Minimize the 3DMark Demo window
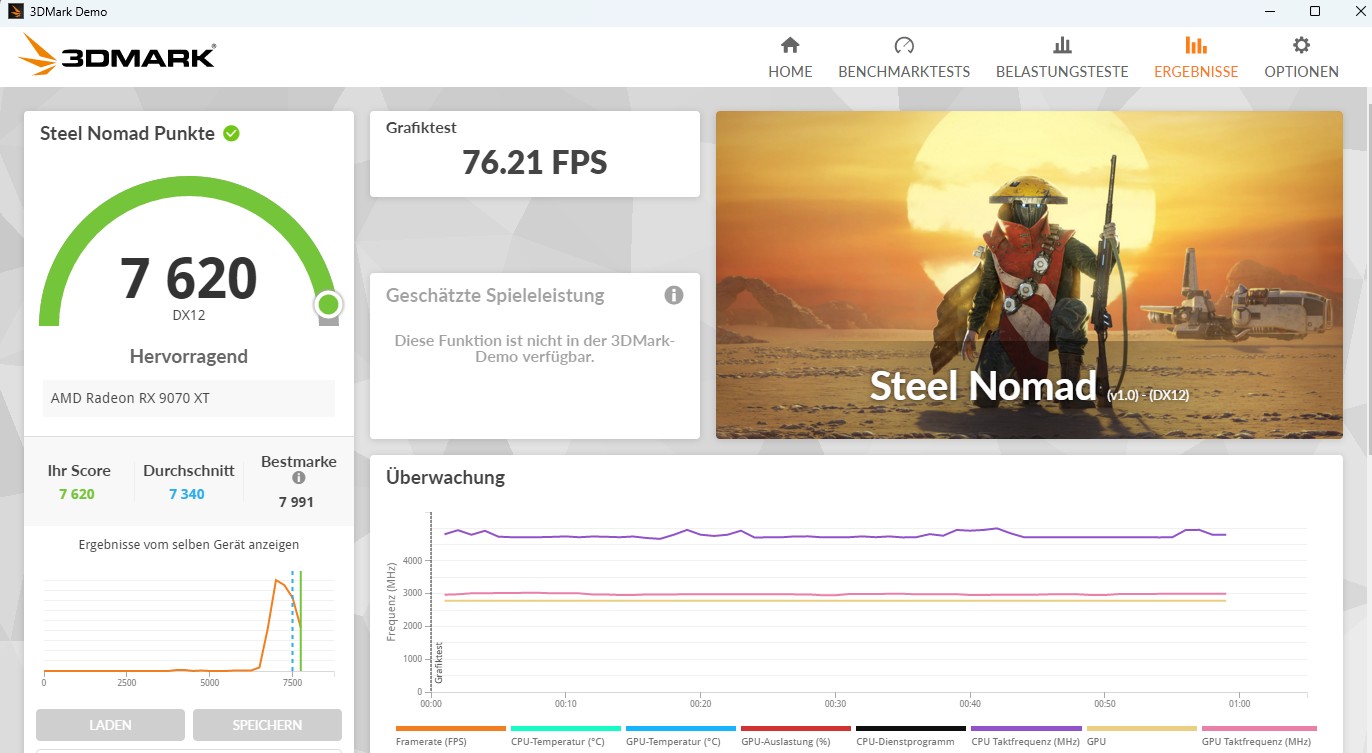Image resolution: width=1372 pixels, height=753 pixels. tap(1268, 12)
